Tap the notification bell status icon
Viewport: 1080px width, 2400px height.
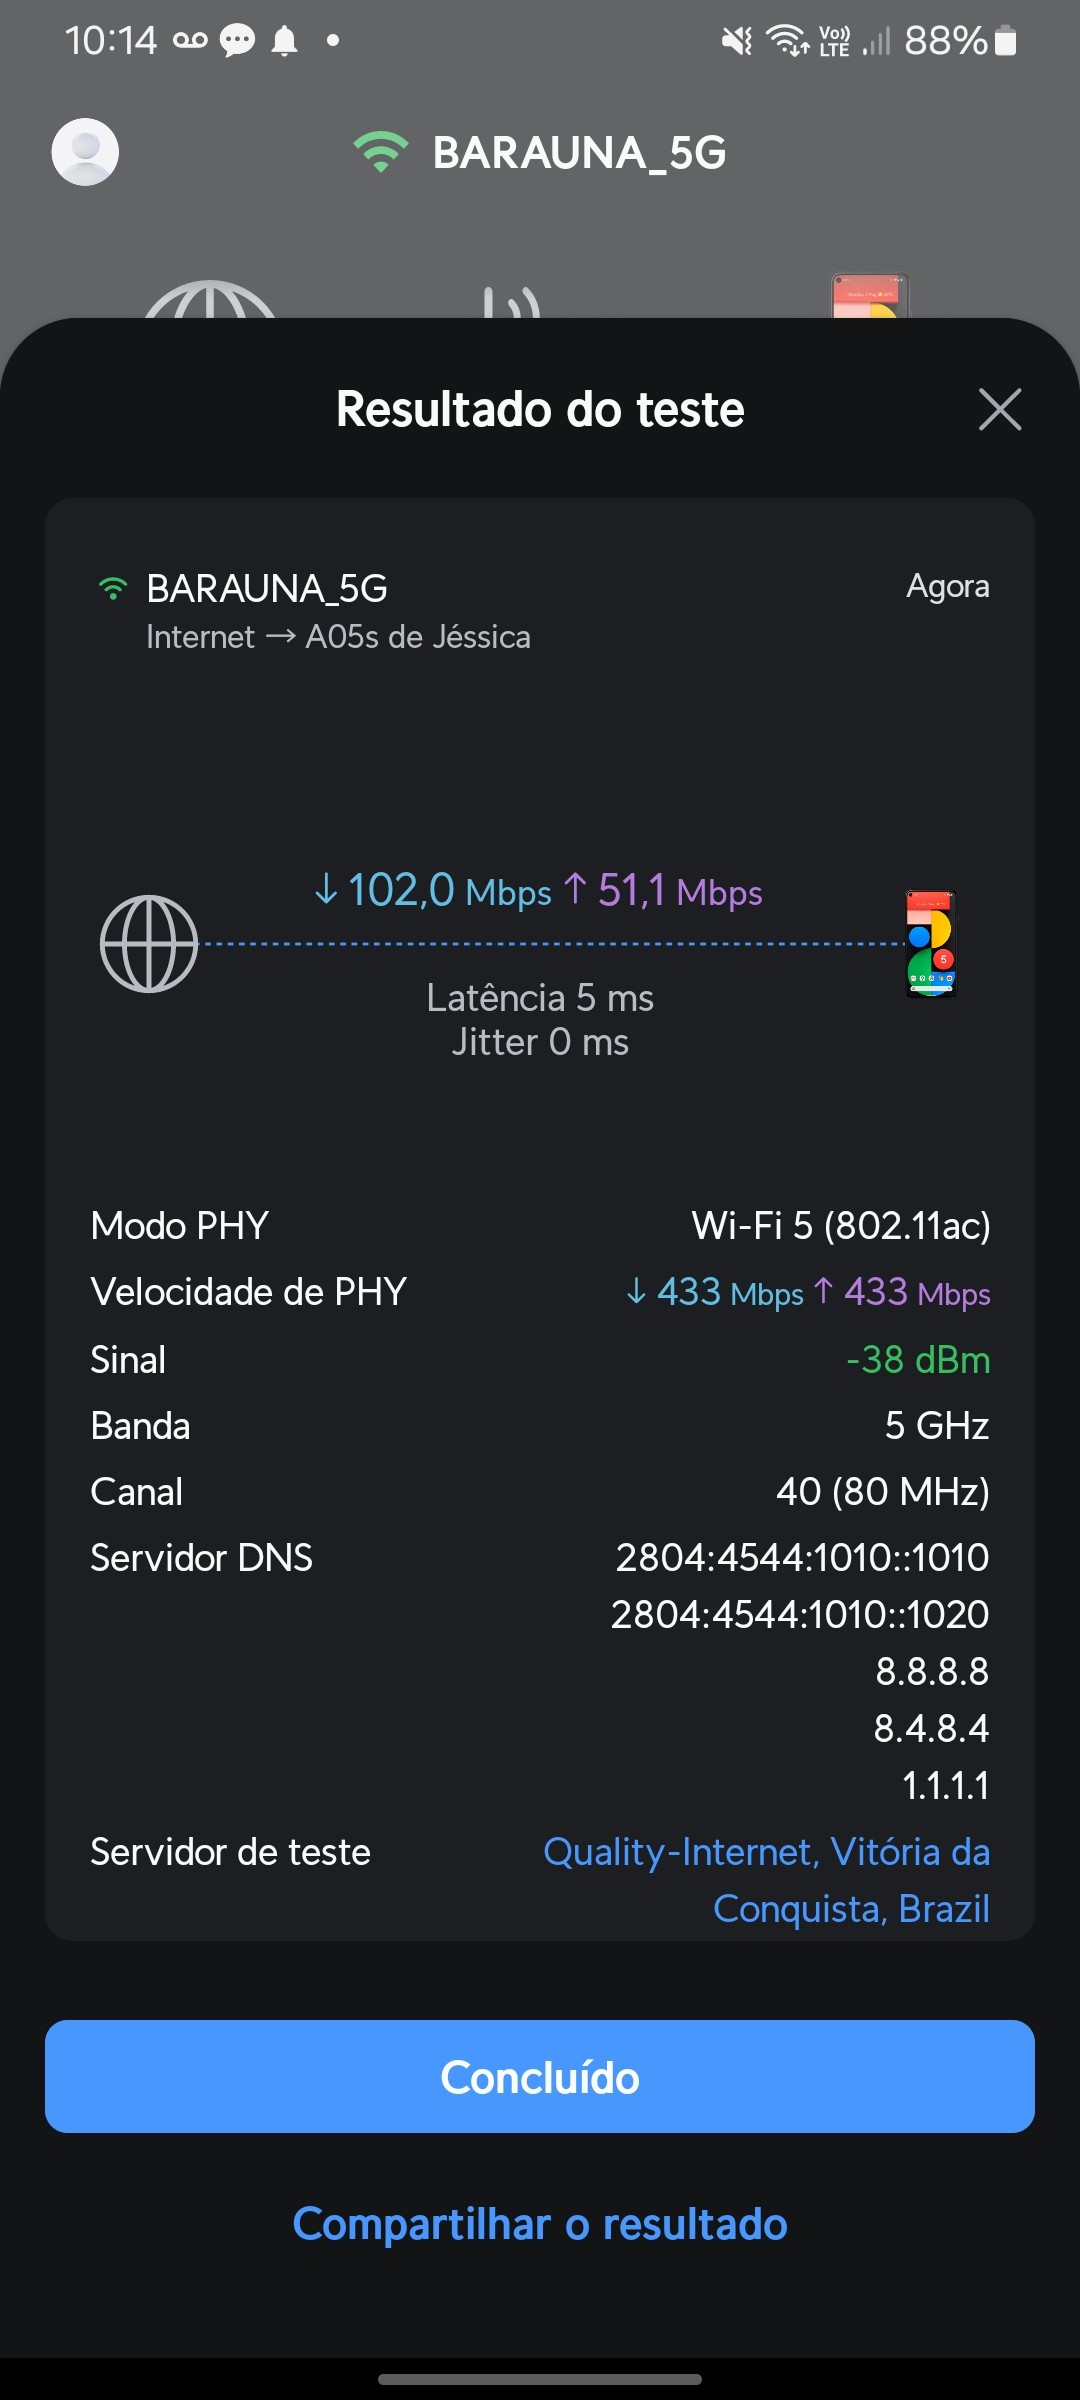pos(285,41)
